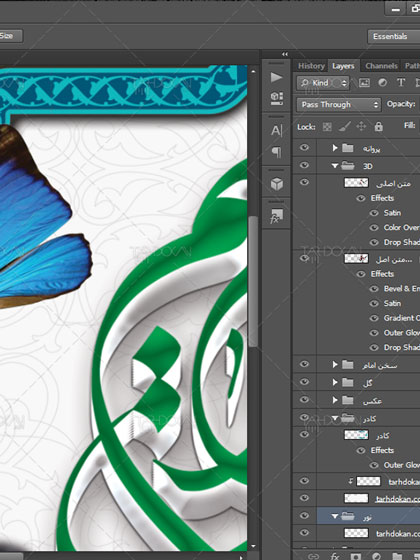The width and height of the screenshot is (420, 560).
Task: Open the Paragraph panel icon
Action: pos(276,152)
